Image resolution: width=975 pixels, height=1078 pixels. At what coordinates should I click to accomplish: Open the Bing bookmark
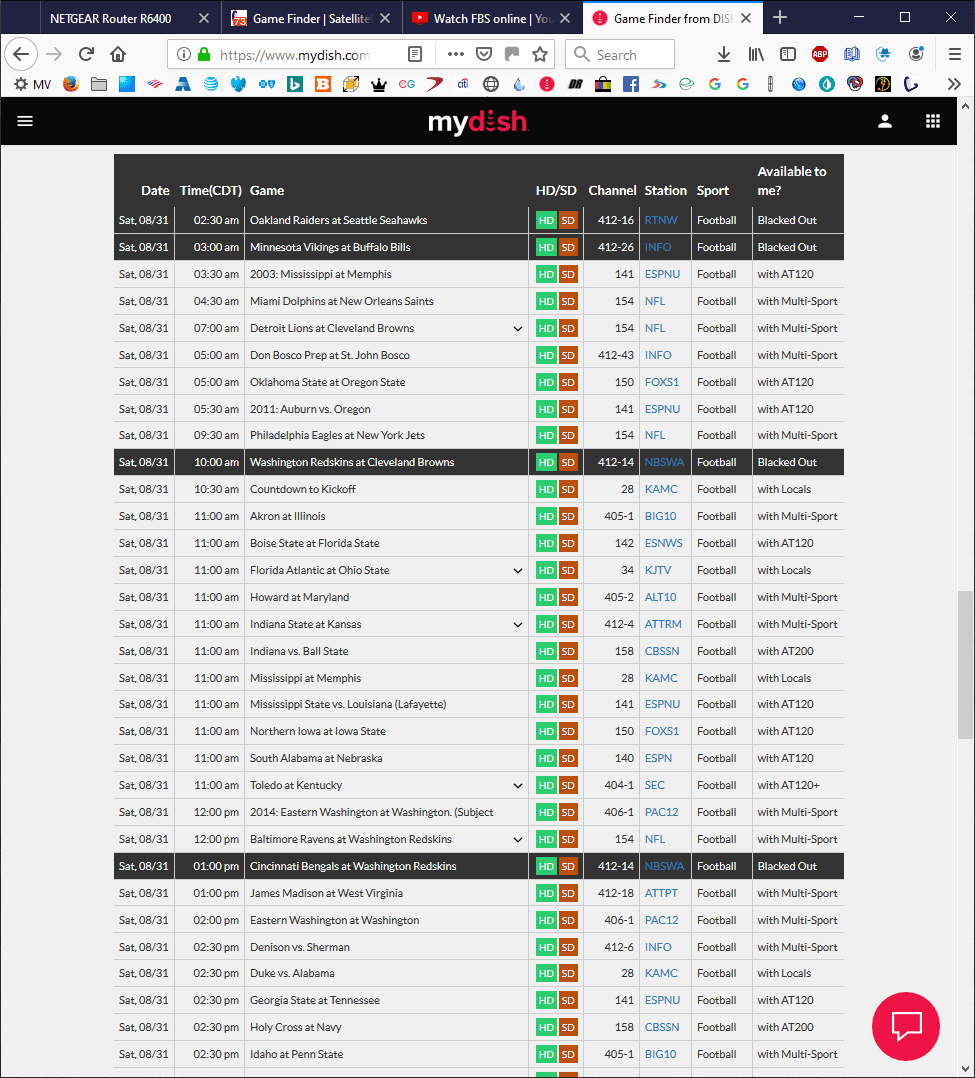pos(295,84)
